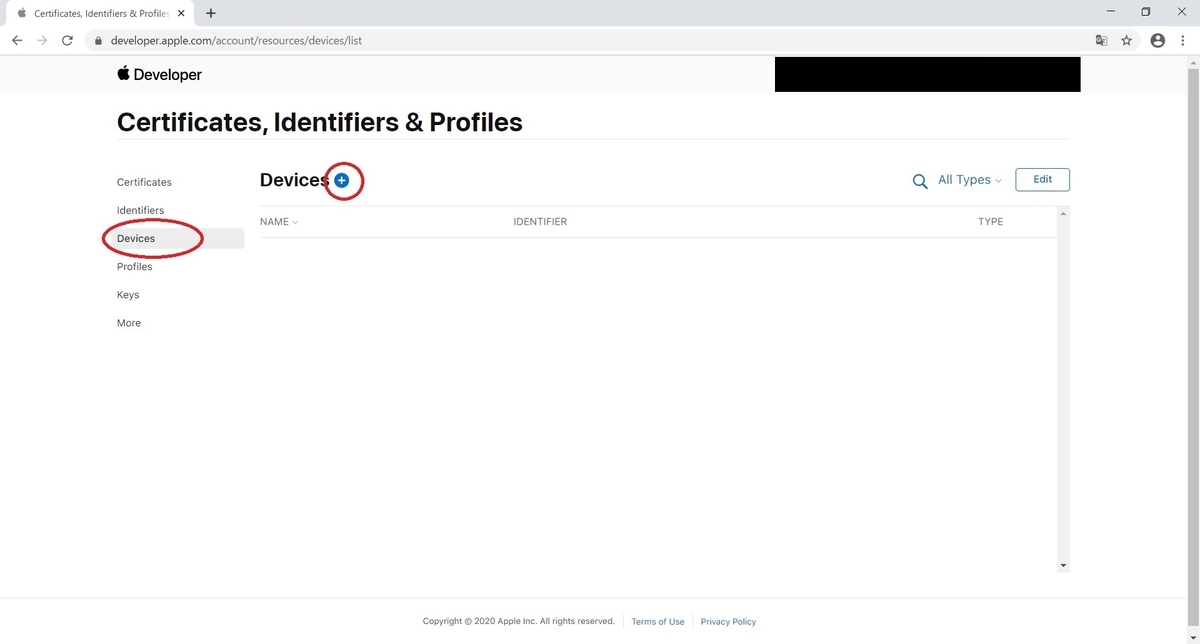The width and height of the screenshot is (1200, 644).
Task: Click the Apple Developer logo
Action: tap(160, 74)
